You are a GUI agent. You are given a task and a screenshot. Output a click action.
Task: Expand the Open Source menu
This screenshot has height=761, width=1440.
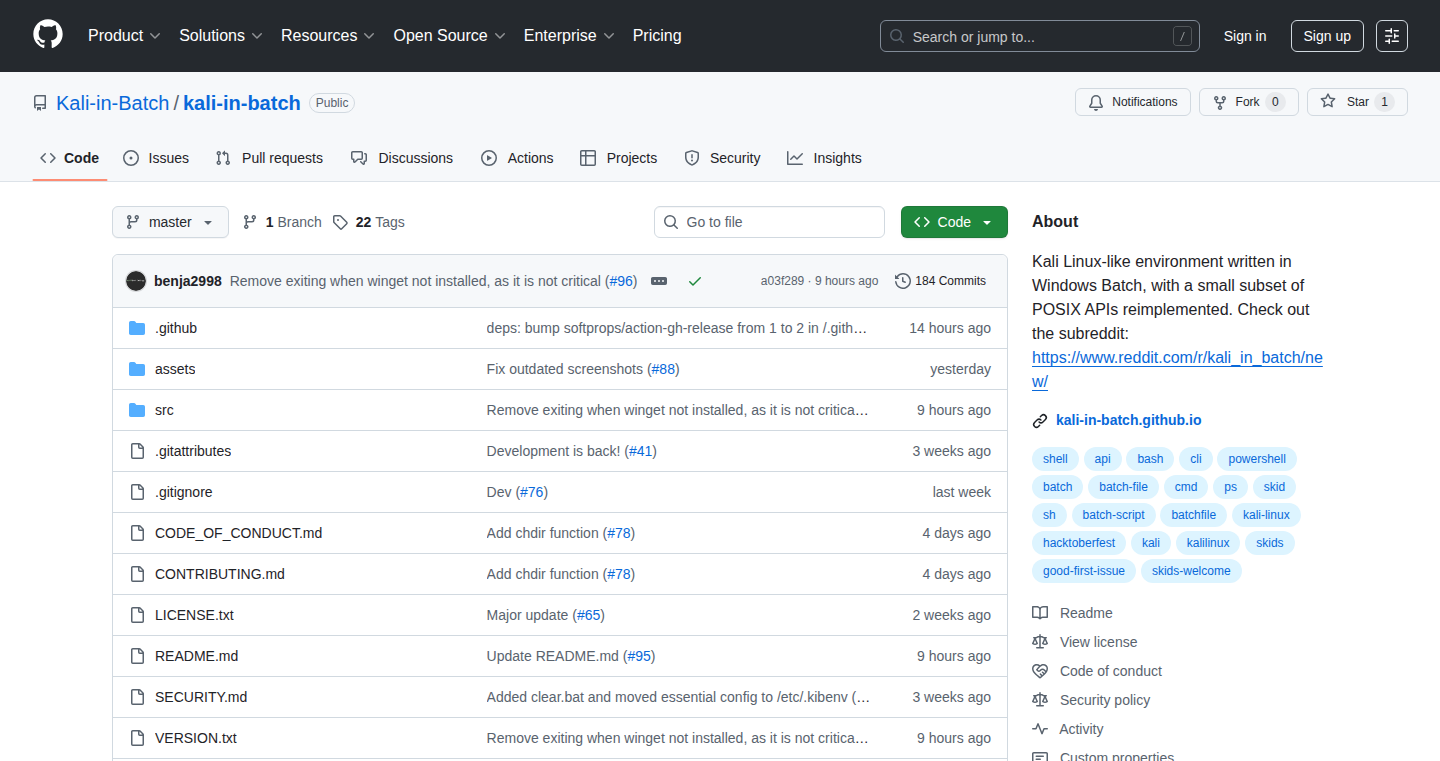(449, 35)
